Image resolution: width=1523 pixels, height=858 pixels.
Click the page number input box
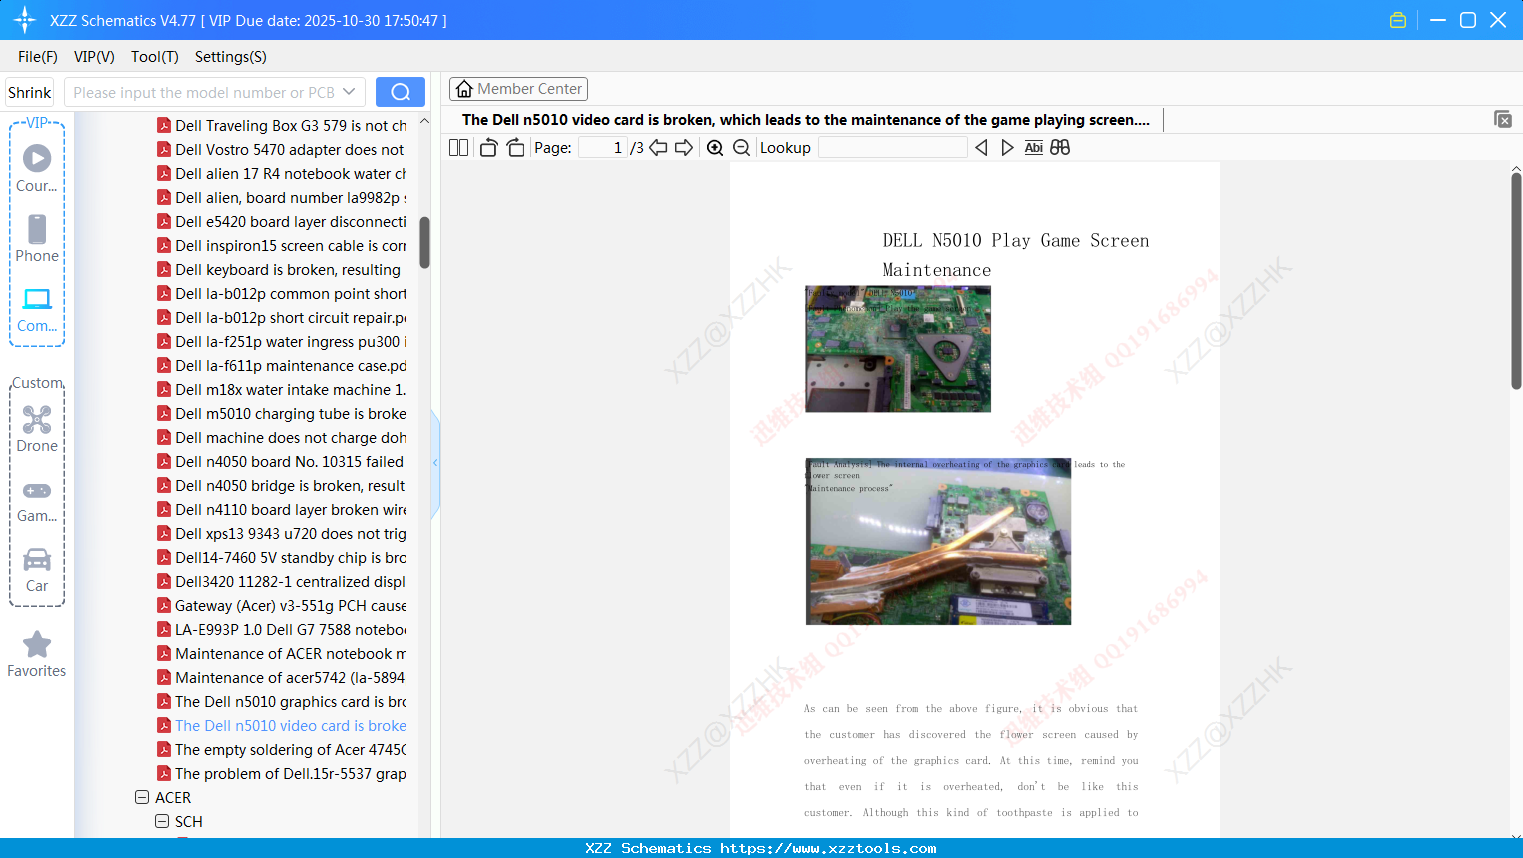point(603,147)
